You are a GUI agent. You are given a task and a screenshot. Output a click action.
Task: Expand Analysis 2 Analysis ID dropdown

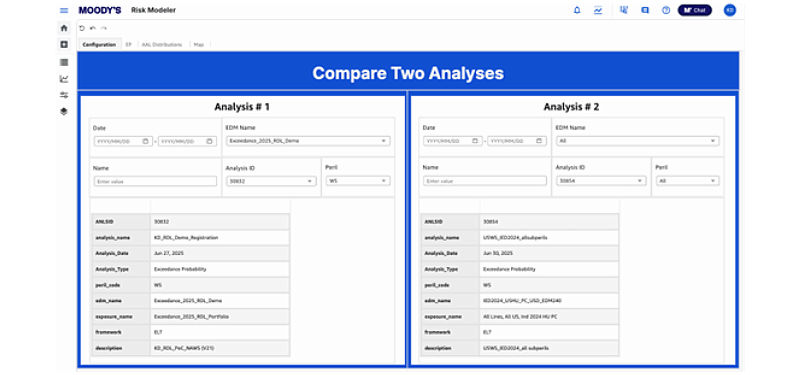tap(601, 181)
